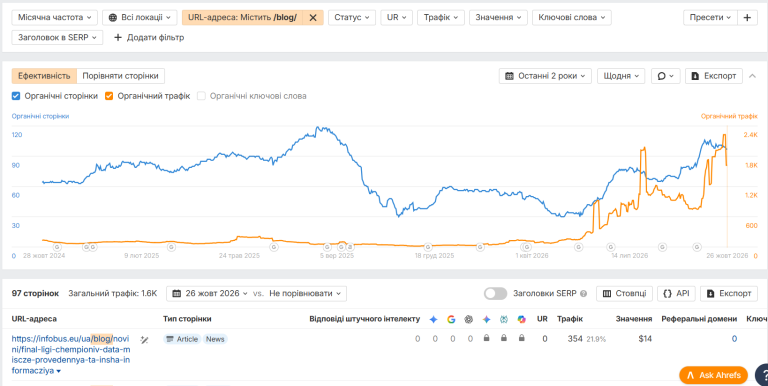
Task: Open the infobus.eu blog article link
Action: 71,355
